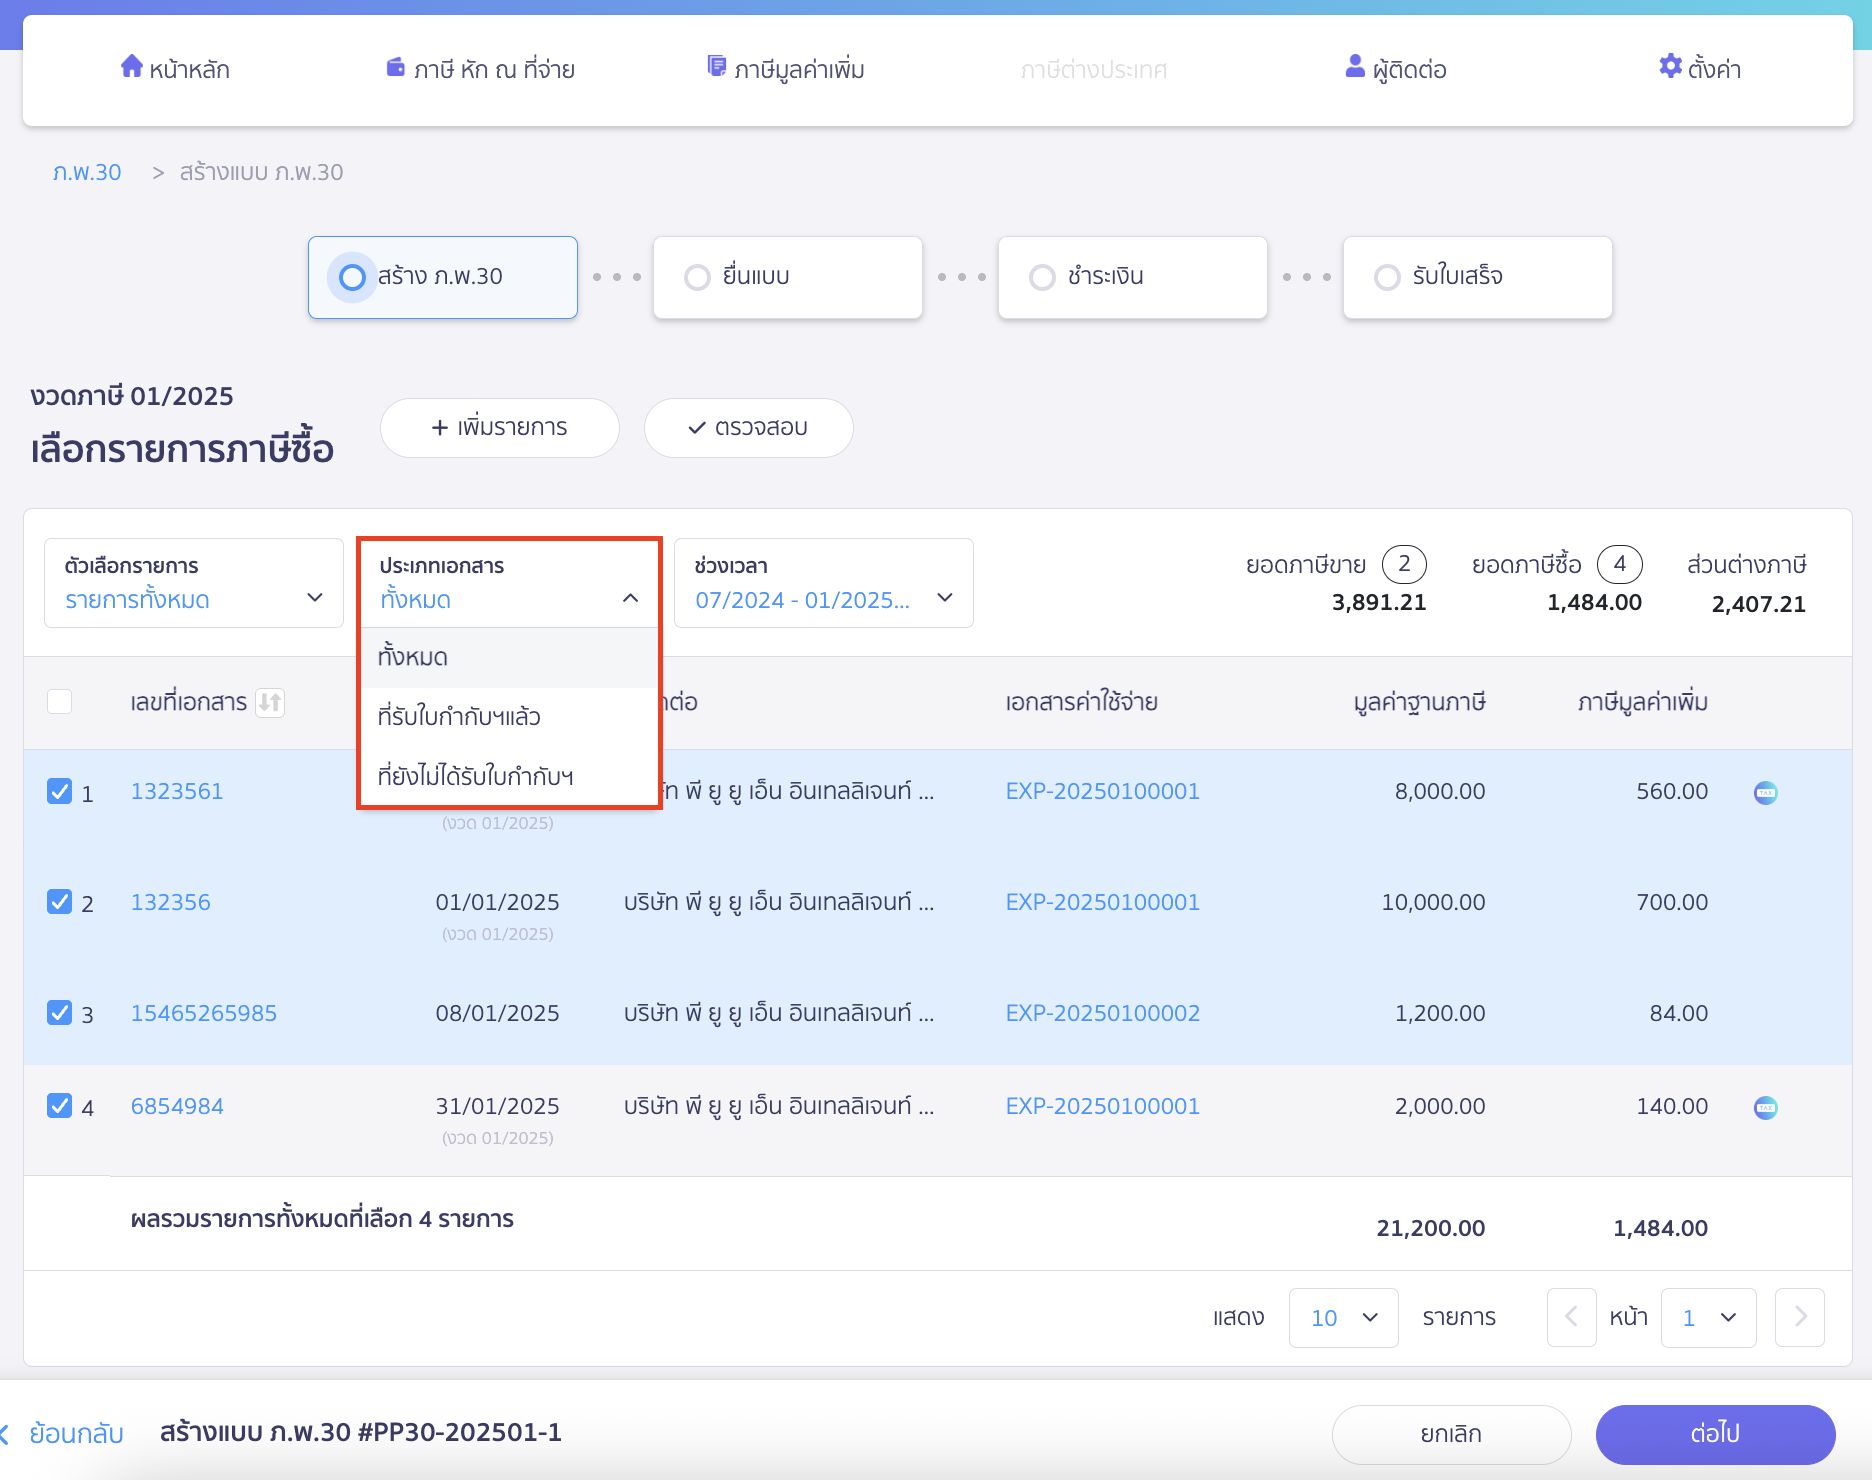This screenshot has height=1480, width=1872.
Task: Open the ตัวเลือกรายการ dropdown
Action: pos(194,583)
